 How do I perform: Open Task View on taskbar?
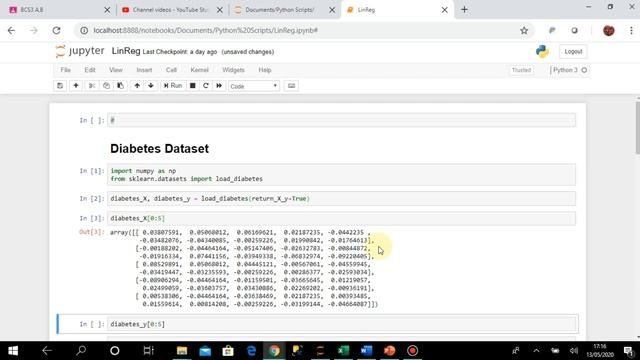coord(148,351)
